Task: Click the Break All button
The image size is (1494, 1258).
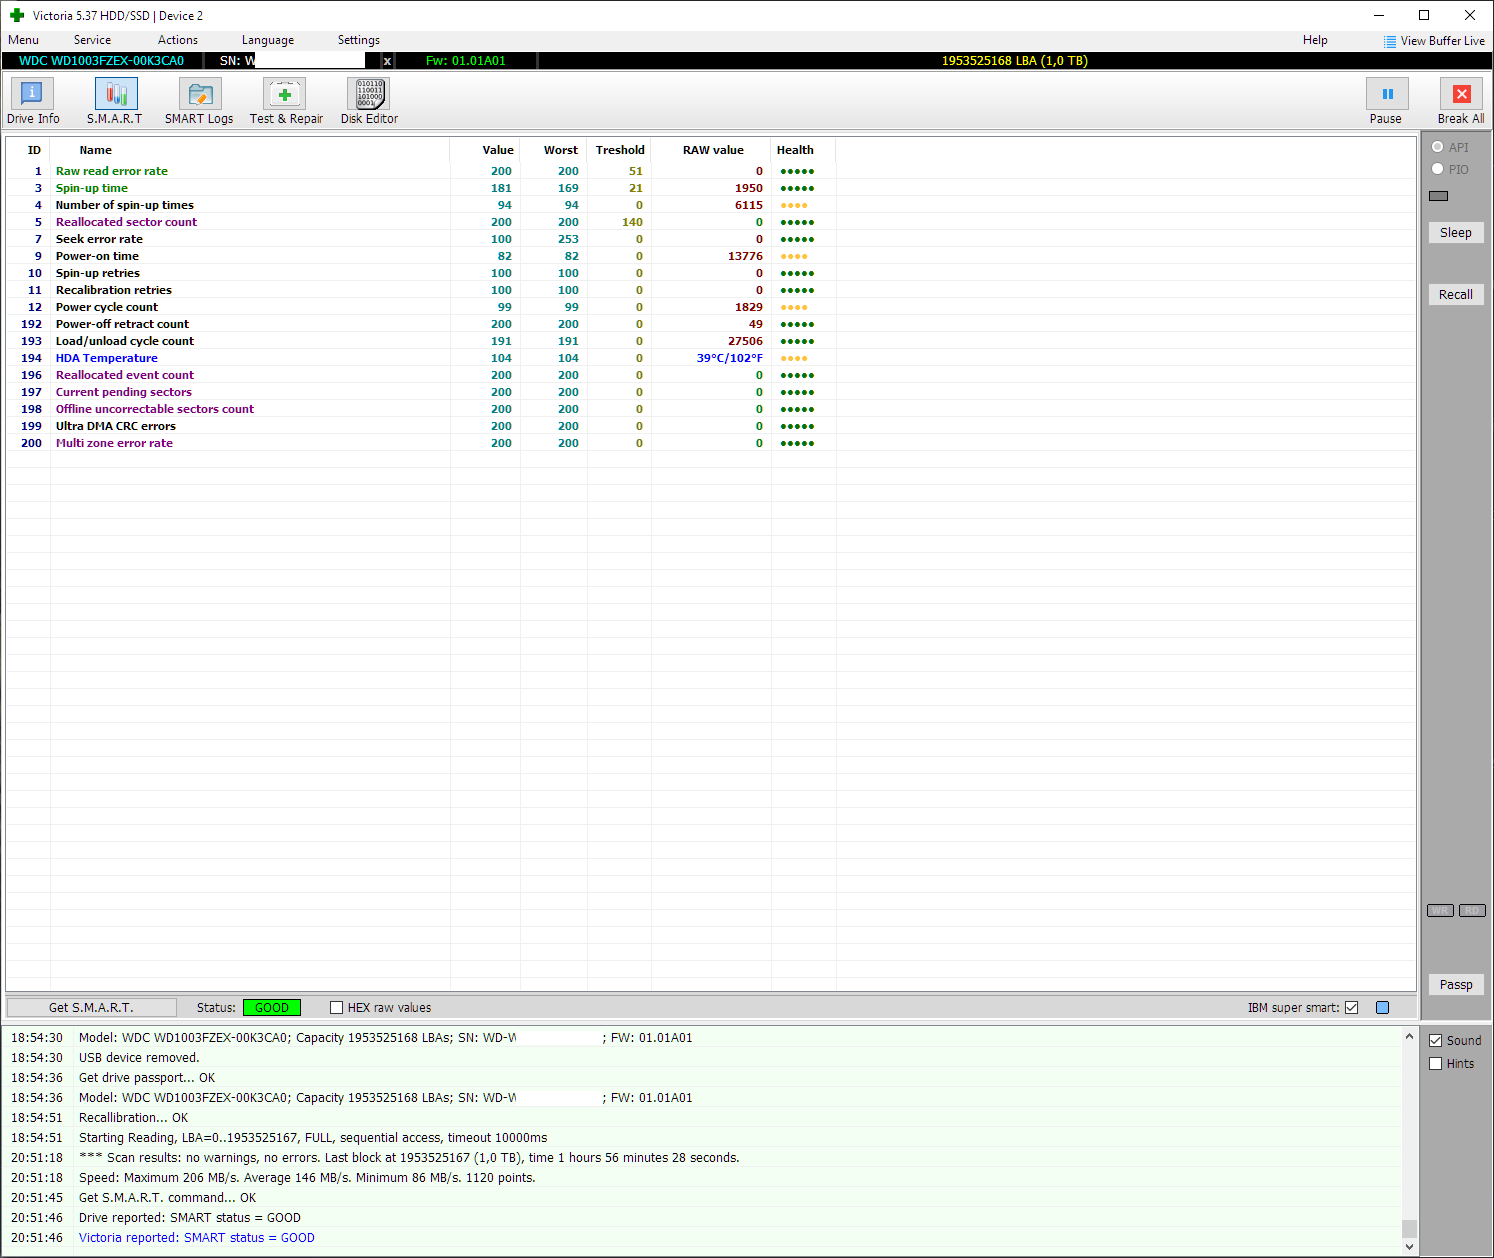Action: [x=1461, y=101]
